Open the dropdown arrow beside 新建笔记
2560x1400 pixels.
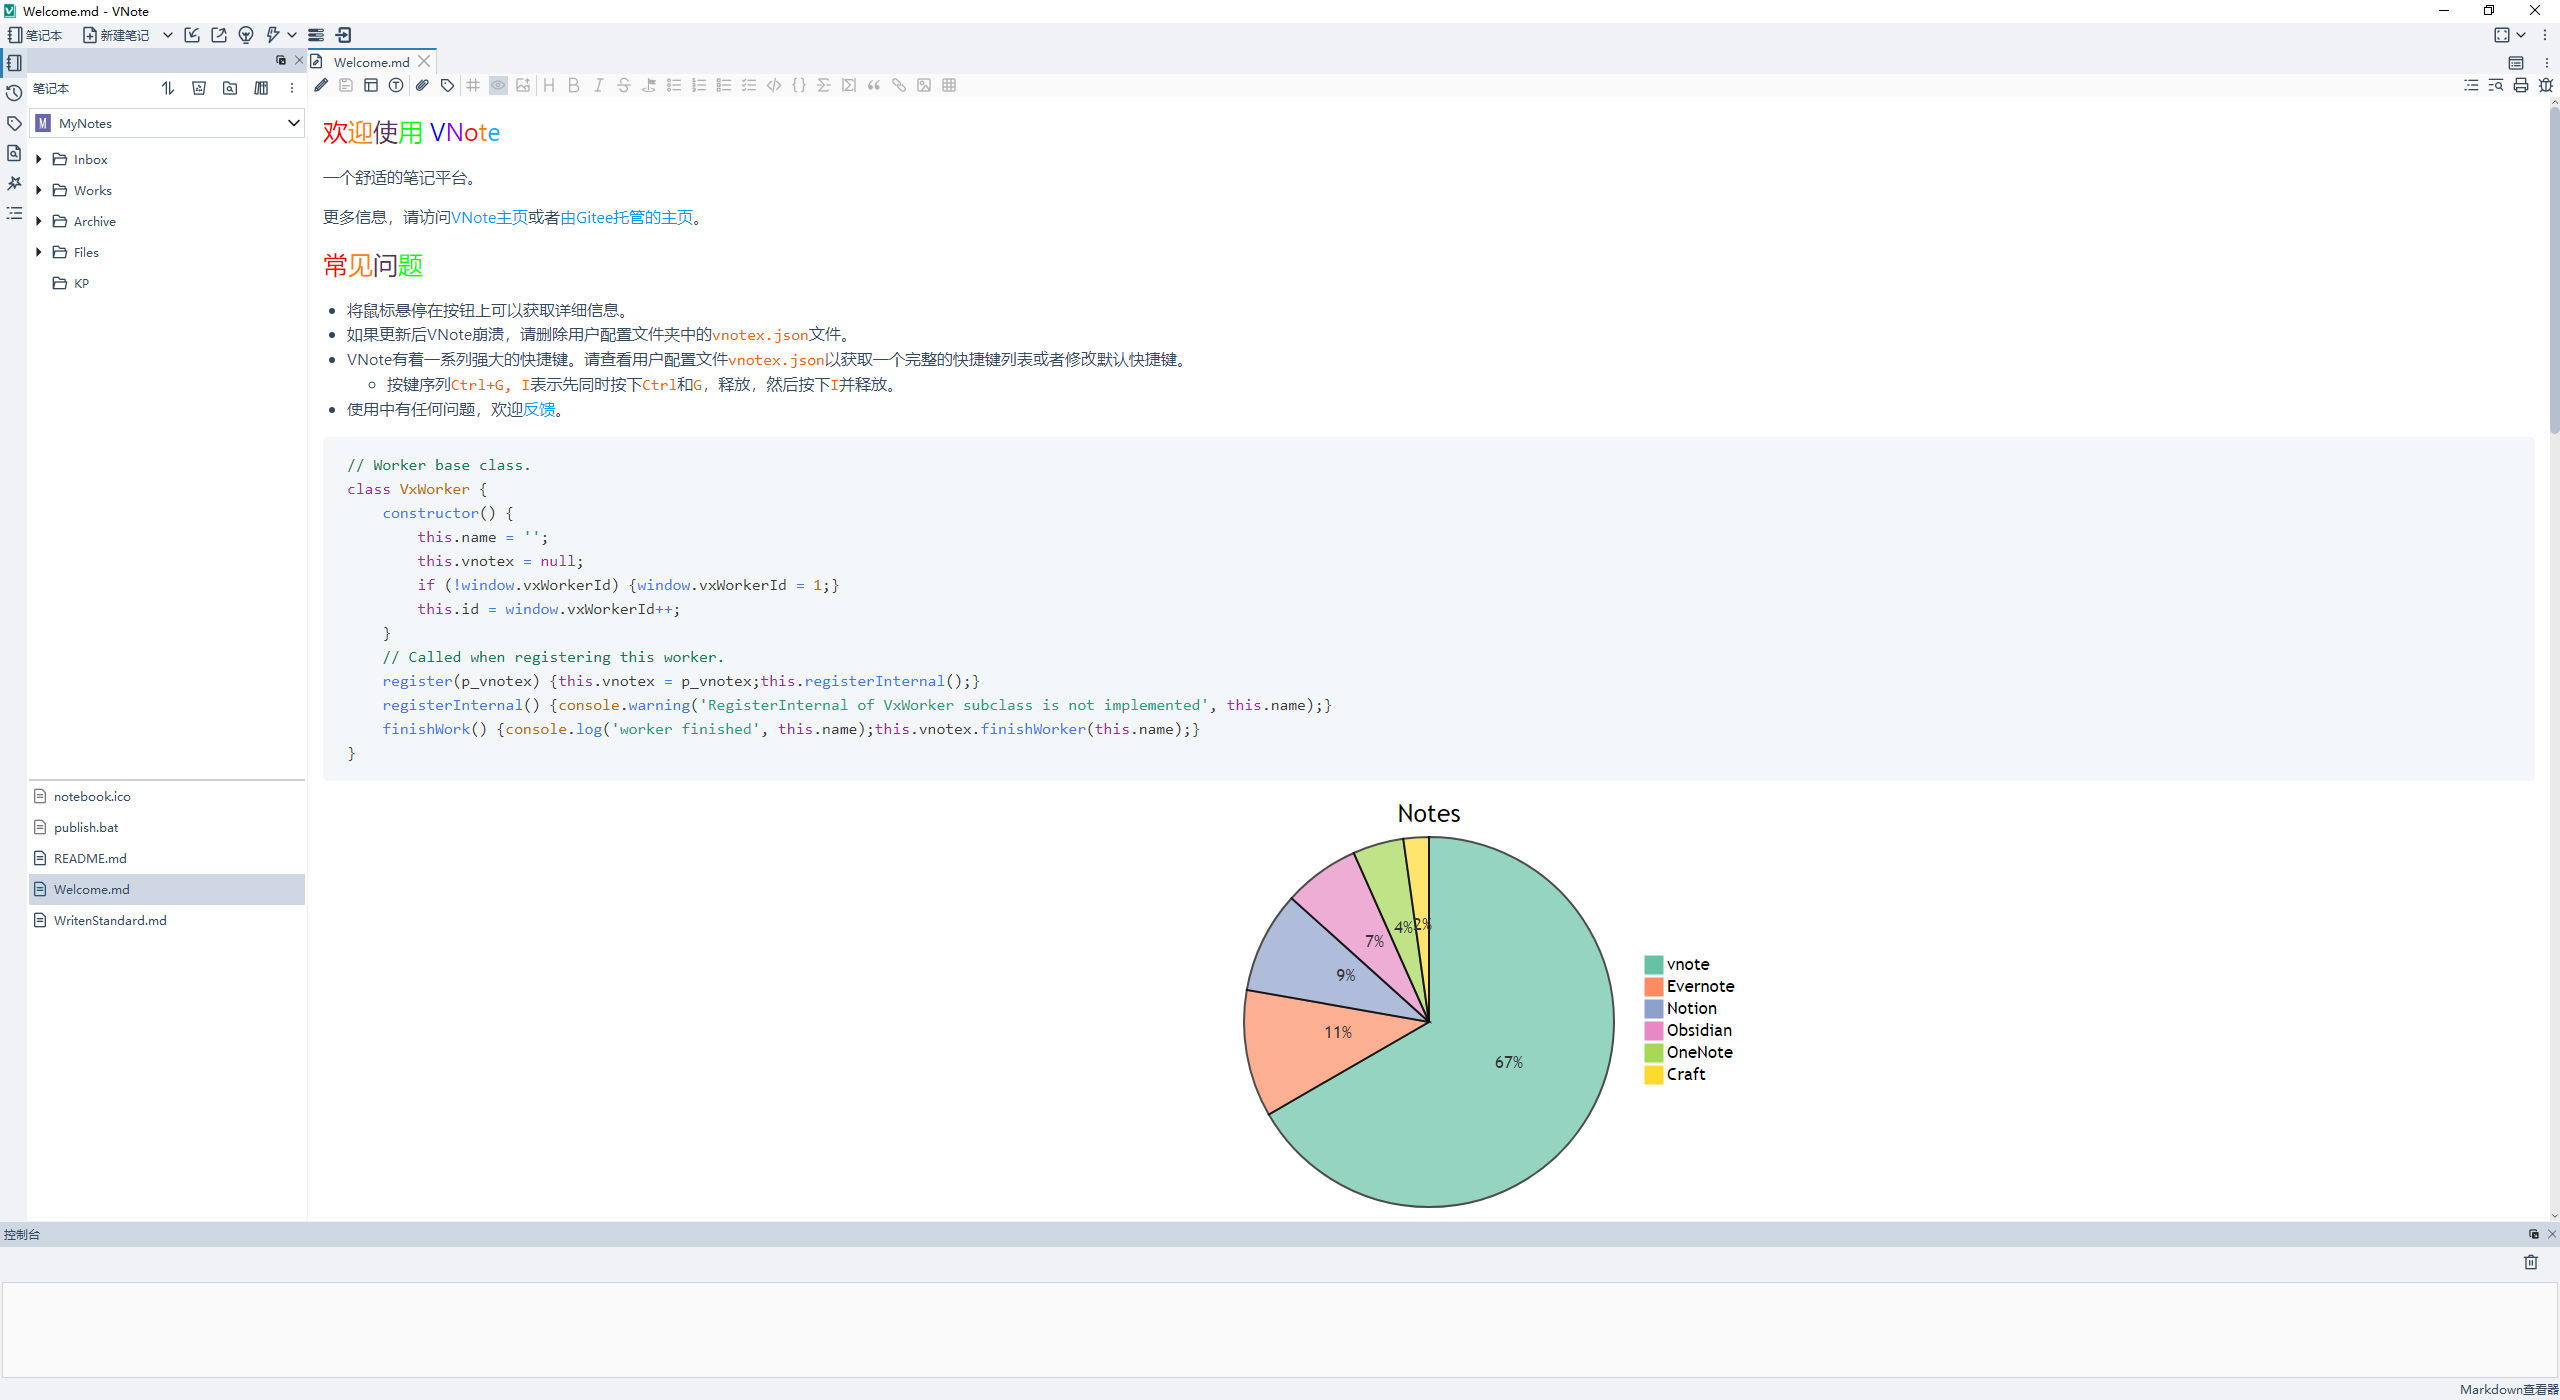168,35
